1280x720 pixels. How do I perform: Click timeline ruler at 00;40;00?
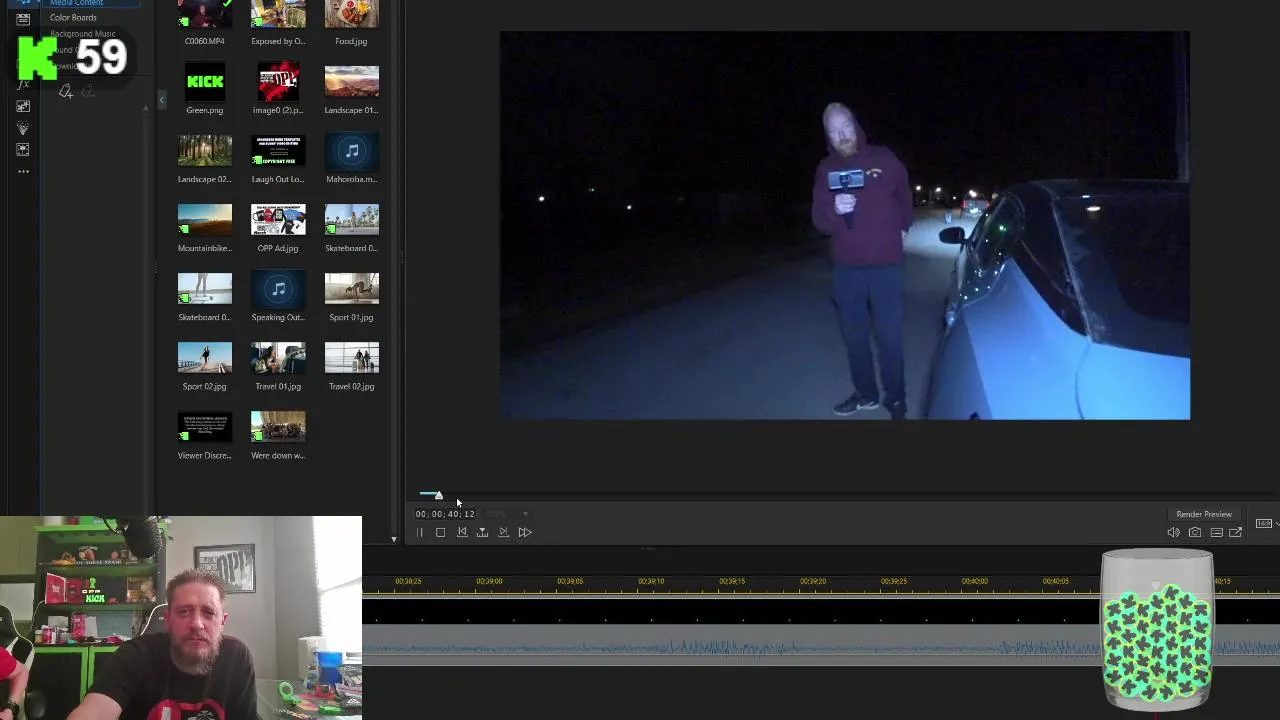[x=975, y=582]
